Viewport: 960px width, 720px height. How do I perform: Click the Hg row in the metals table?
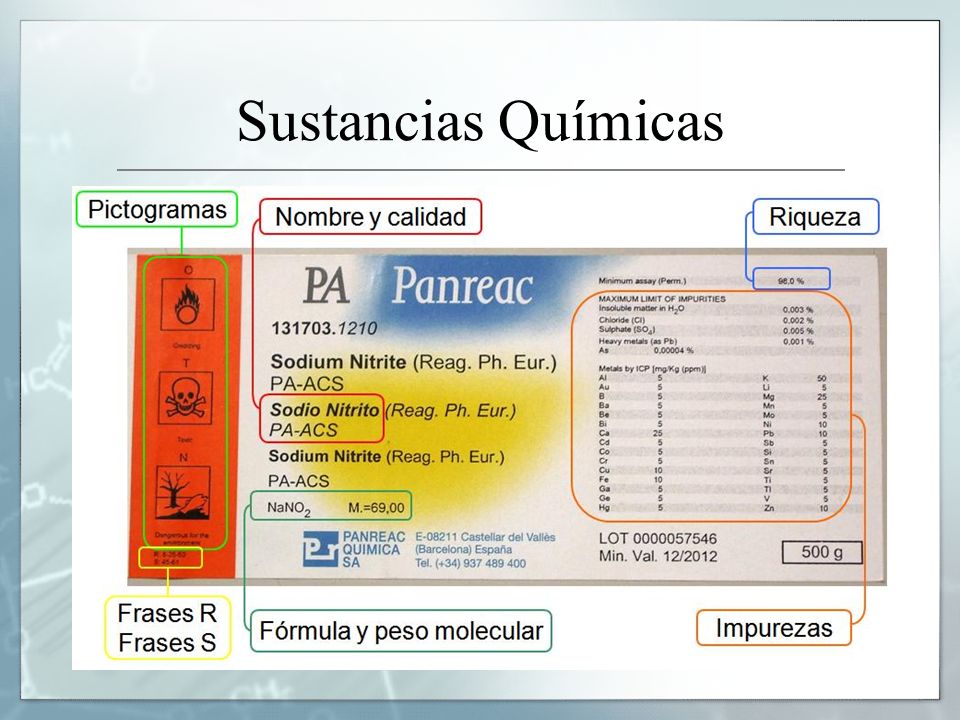click(x=631, y=508)
